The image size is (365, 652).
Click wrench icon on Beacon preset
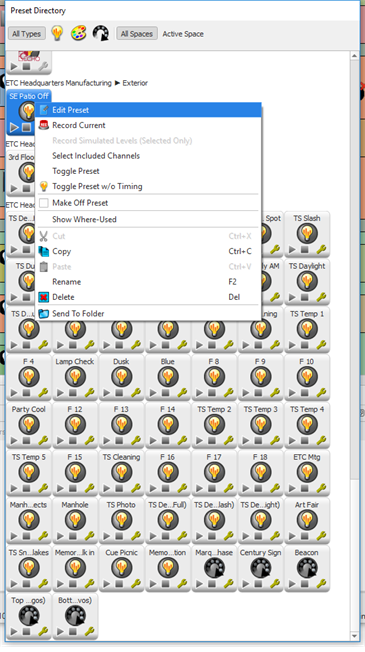(x=321, y=584)
